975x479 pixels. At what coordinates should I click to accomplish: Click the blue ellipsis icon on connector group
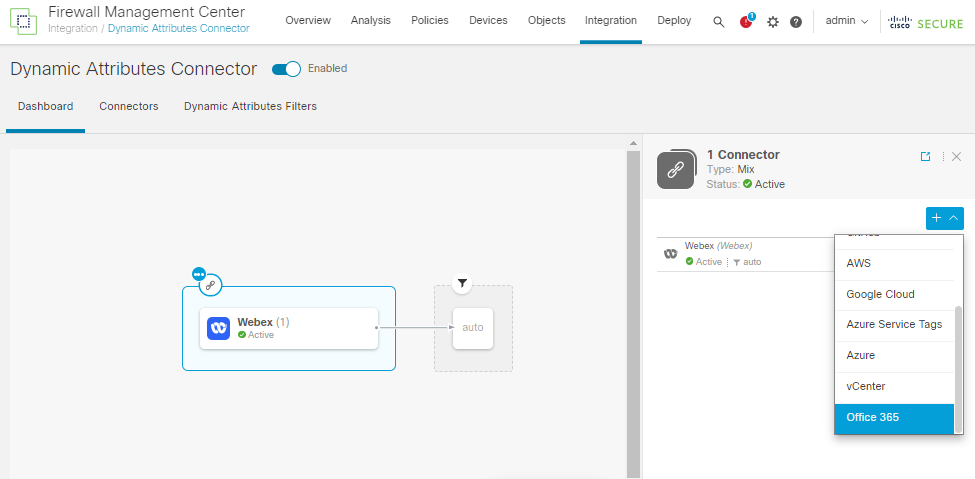tap(198, 274)
